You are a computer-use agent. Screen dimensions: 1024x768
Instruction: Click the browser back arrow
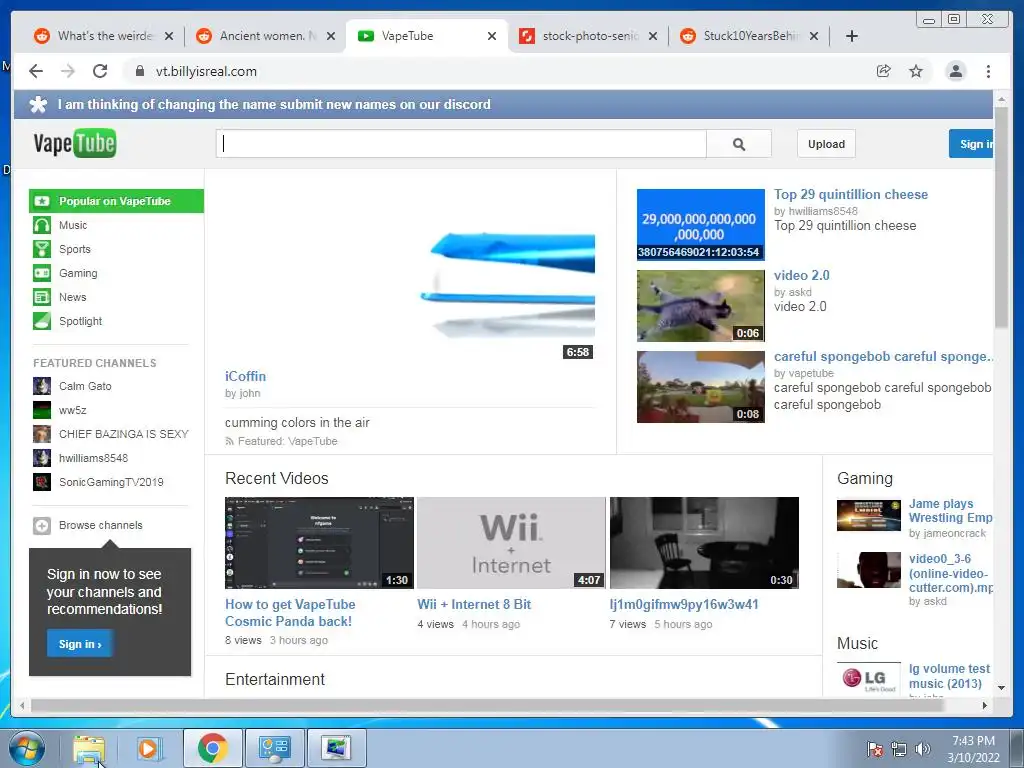click(36, 71)
